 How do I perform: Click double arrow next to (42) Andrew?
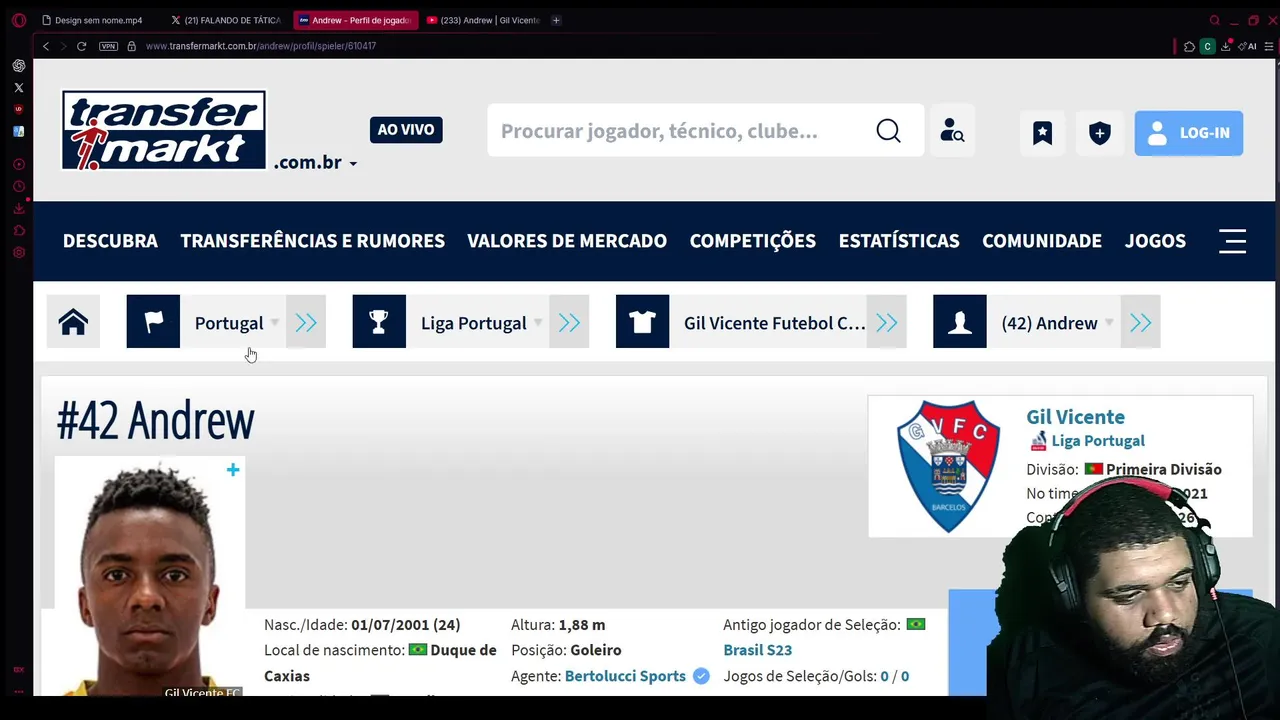(x=1141, y=322)
